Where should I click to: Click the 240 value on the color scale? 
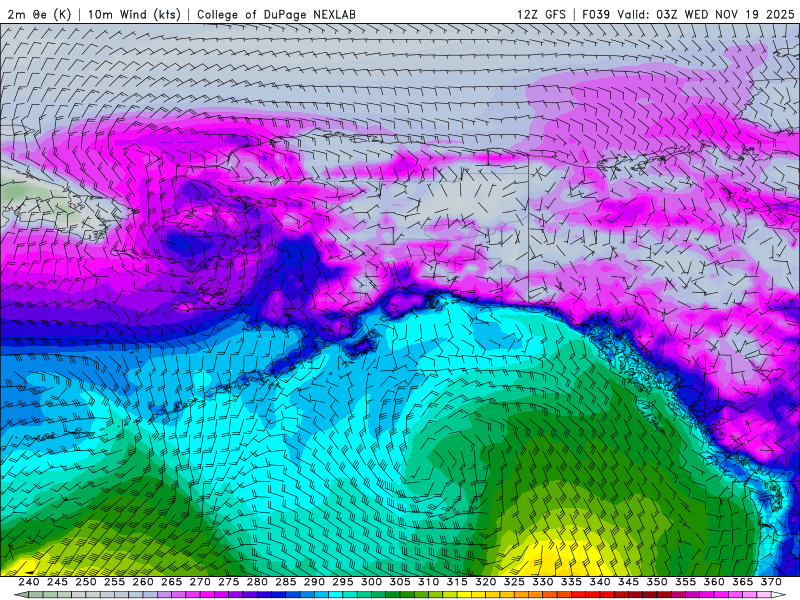pyautogui.click(x=29, y=582)
